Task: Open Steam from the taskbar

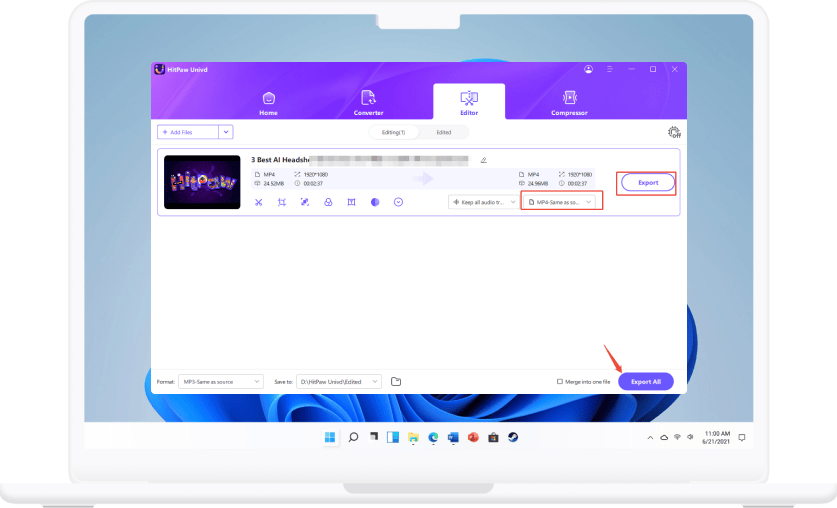Action: tap(513, 438)
